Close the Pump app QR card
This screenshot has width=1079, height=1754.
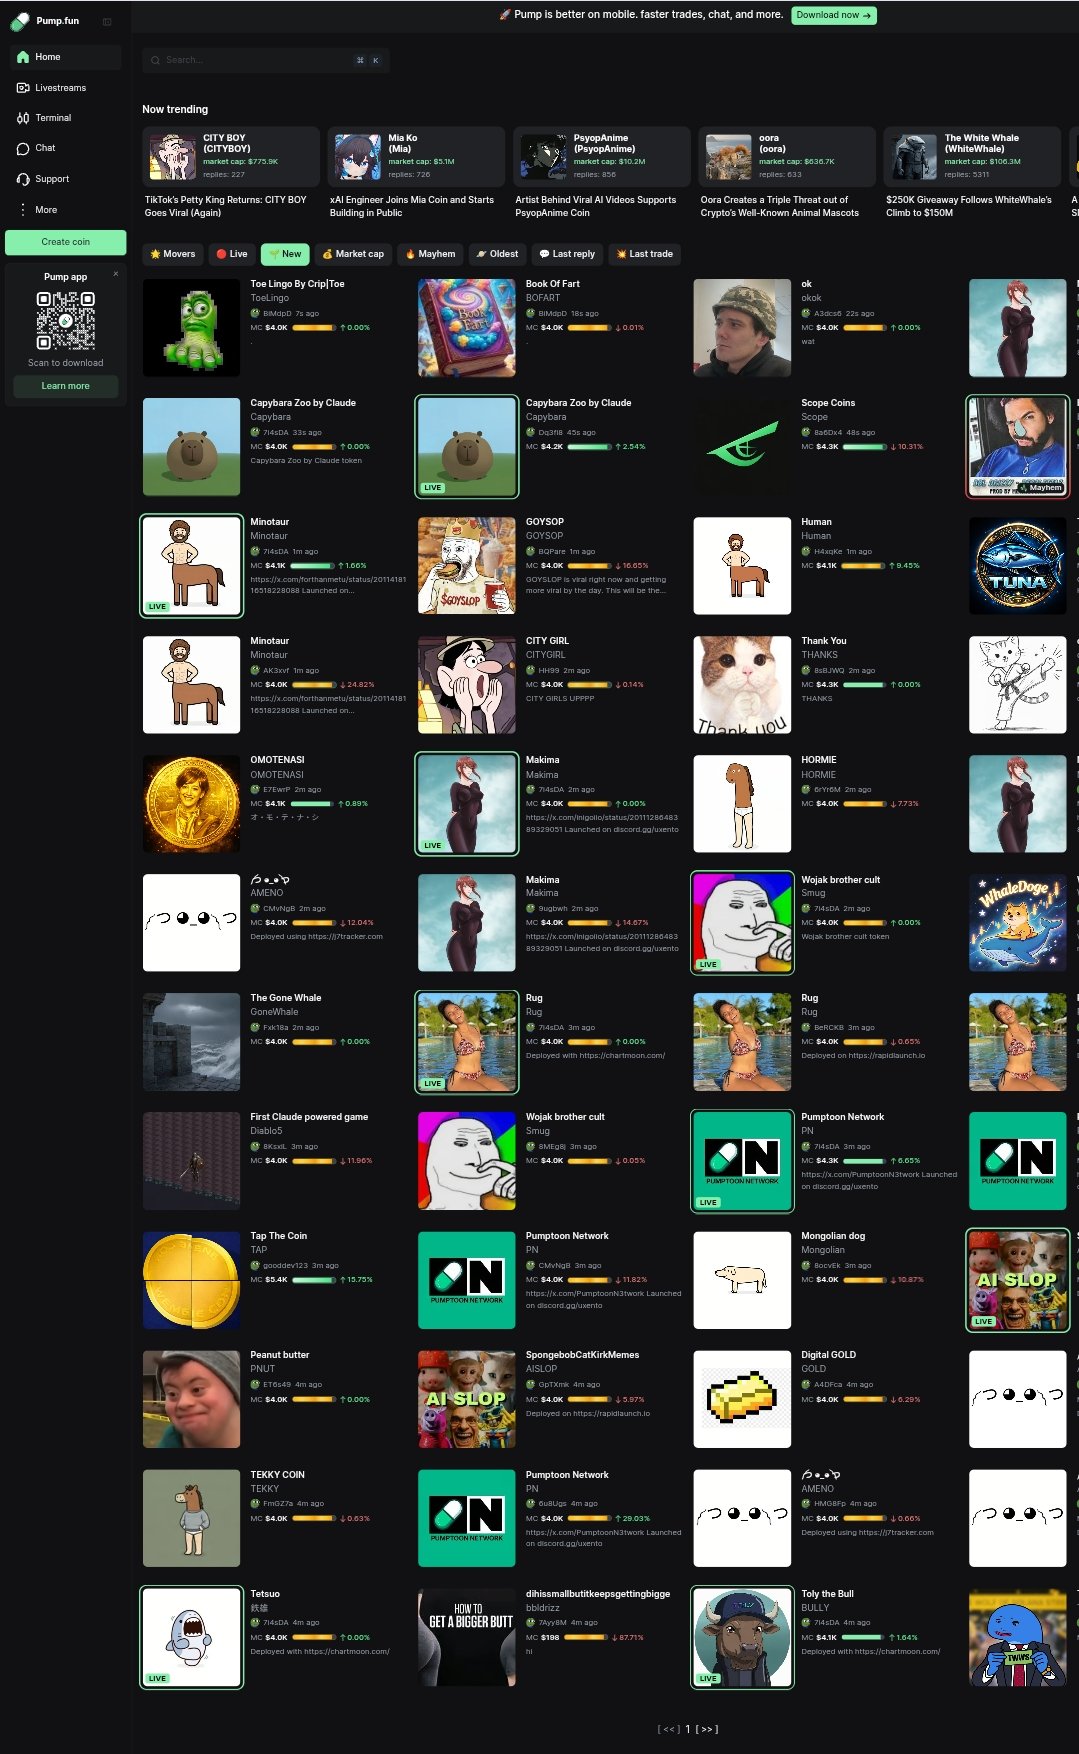point(115,274)
